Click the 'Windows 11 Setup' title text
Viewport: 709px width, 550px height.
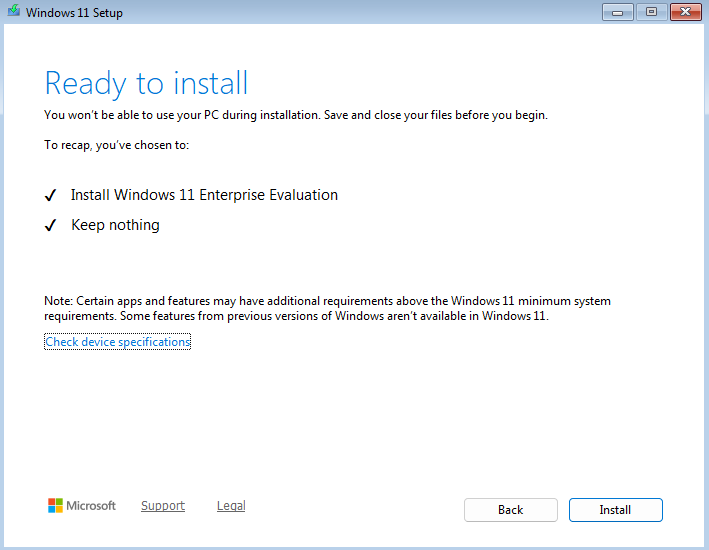74,13
